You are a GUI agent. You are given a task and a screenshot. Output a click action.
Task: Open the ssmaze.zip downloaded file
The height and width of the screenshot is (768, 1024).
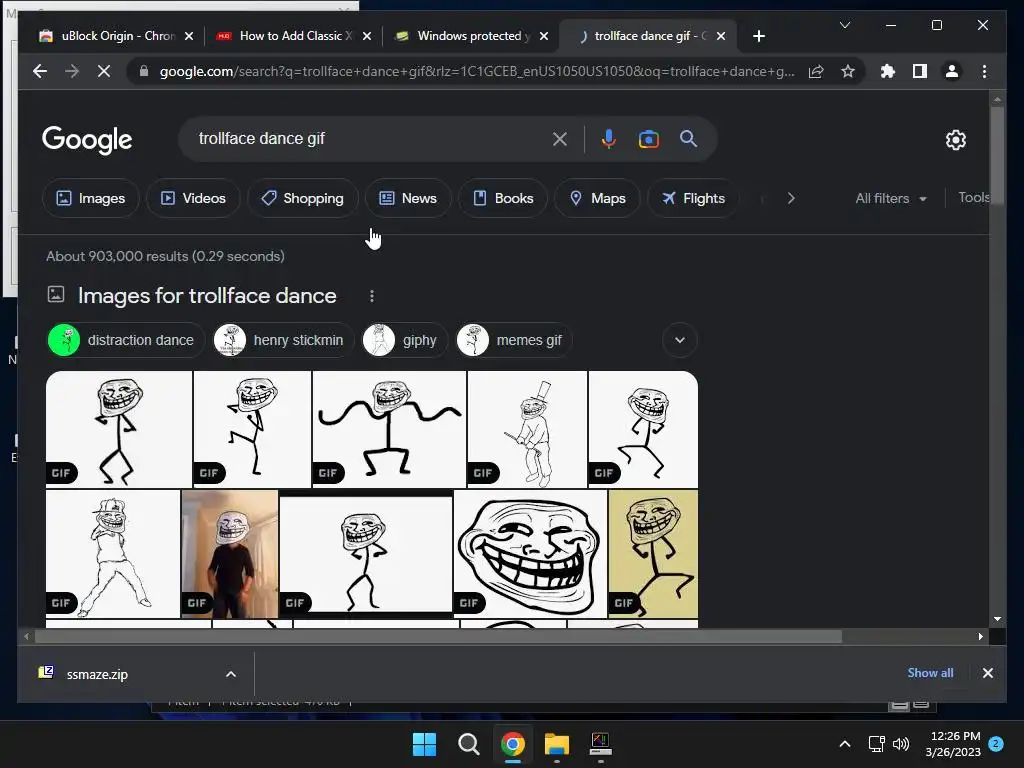click(x=97, y=674)
